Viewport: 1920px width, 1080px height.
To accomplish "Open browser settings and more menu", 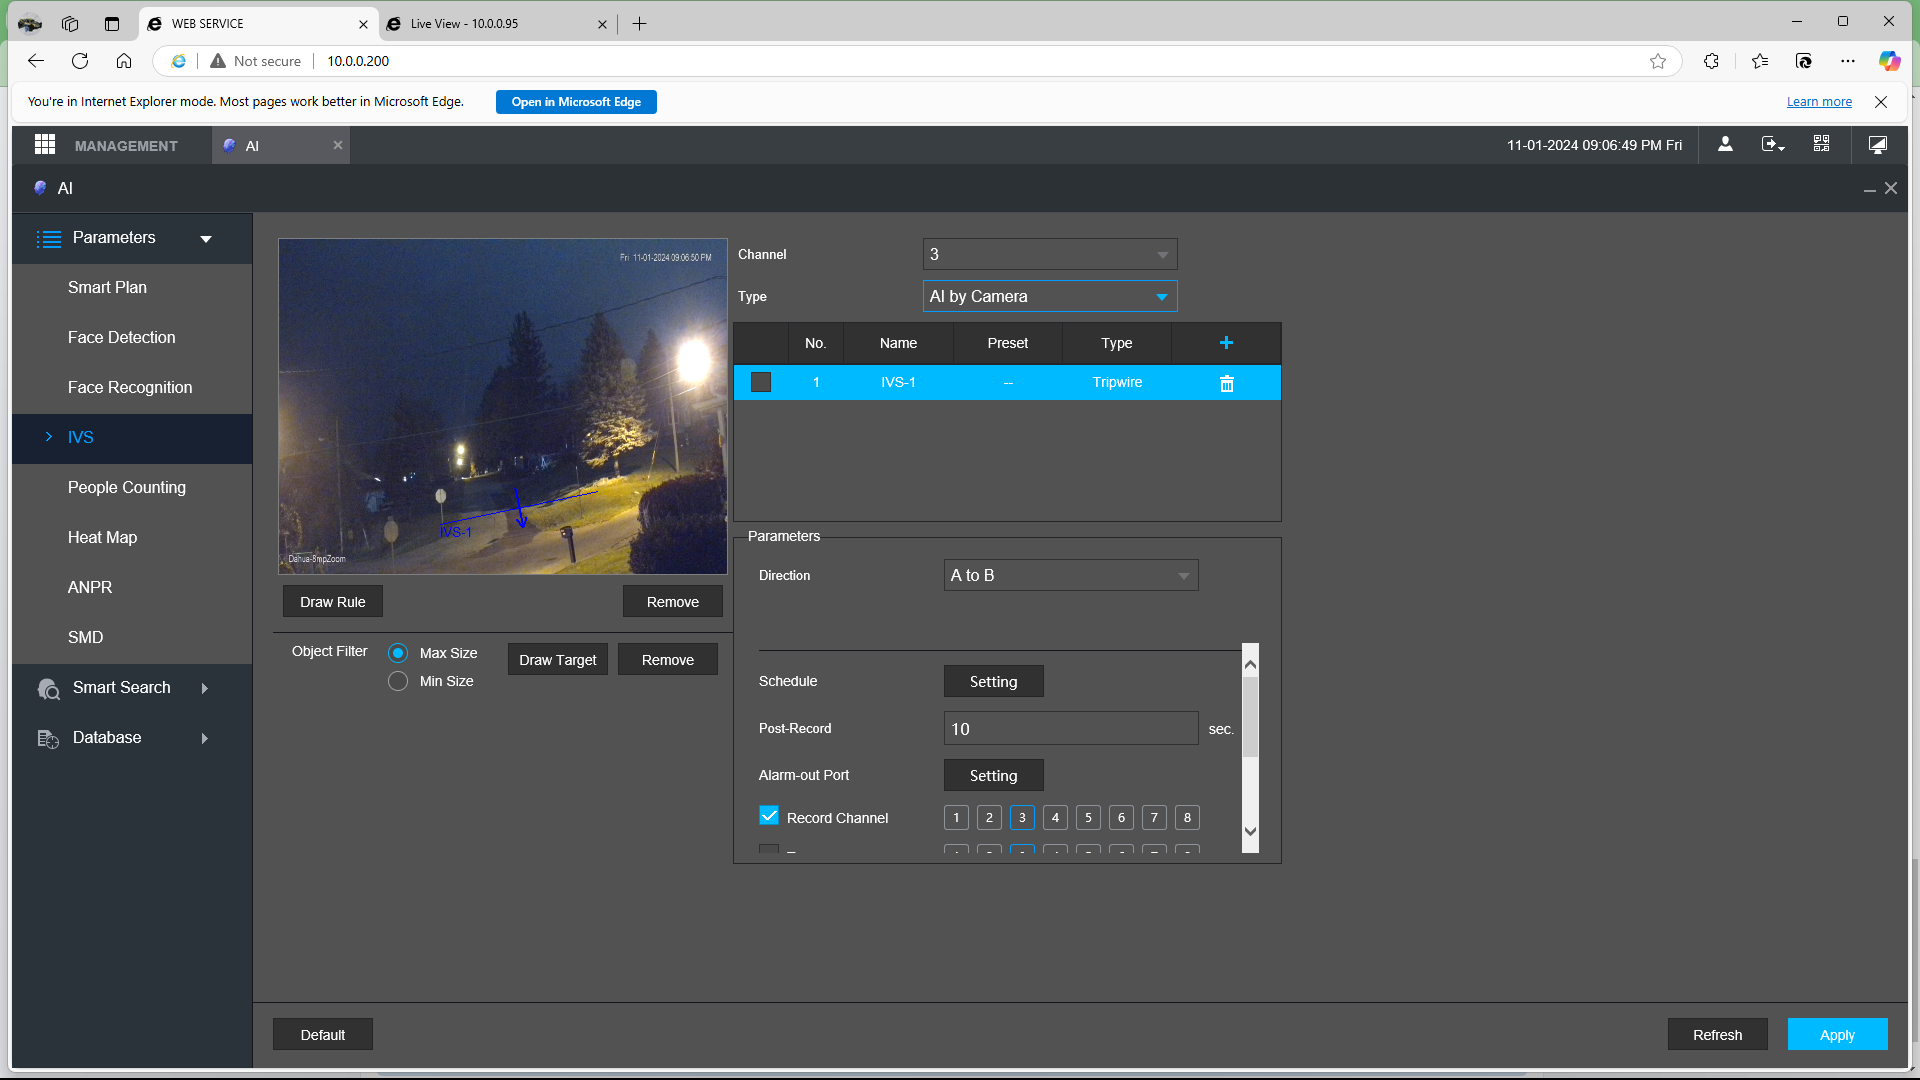I will 1848,61.
